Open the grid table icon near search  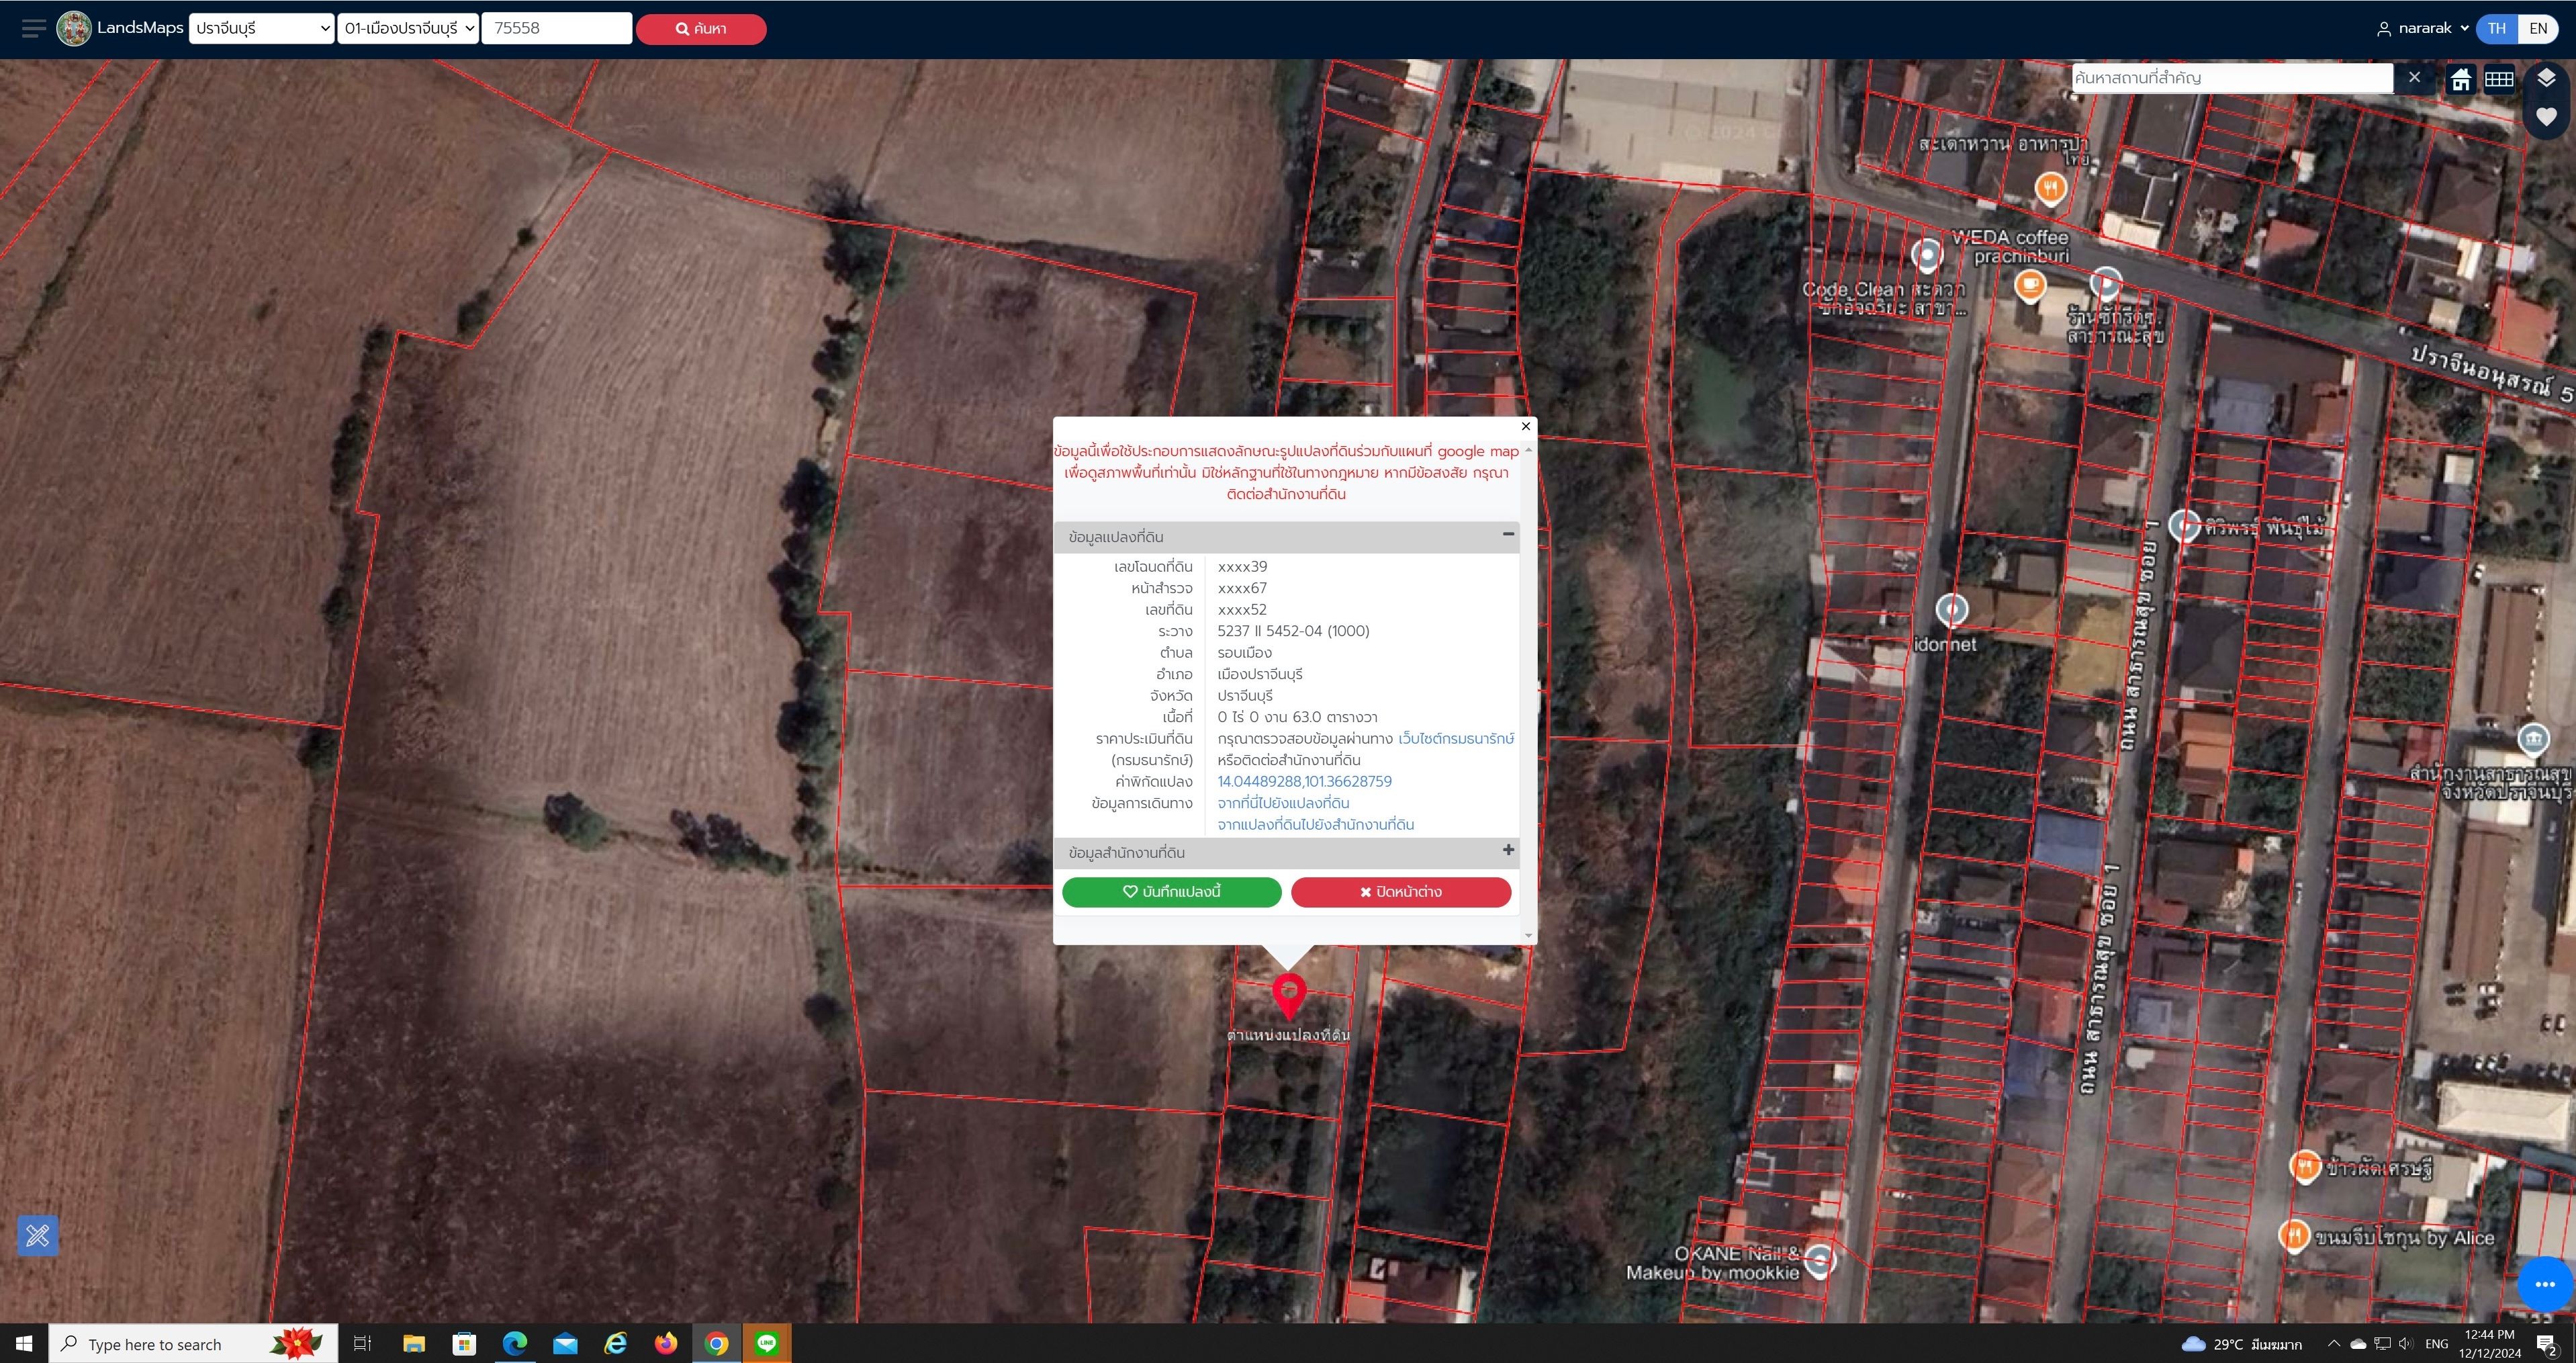click(2499, 79)
